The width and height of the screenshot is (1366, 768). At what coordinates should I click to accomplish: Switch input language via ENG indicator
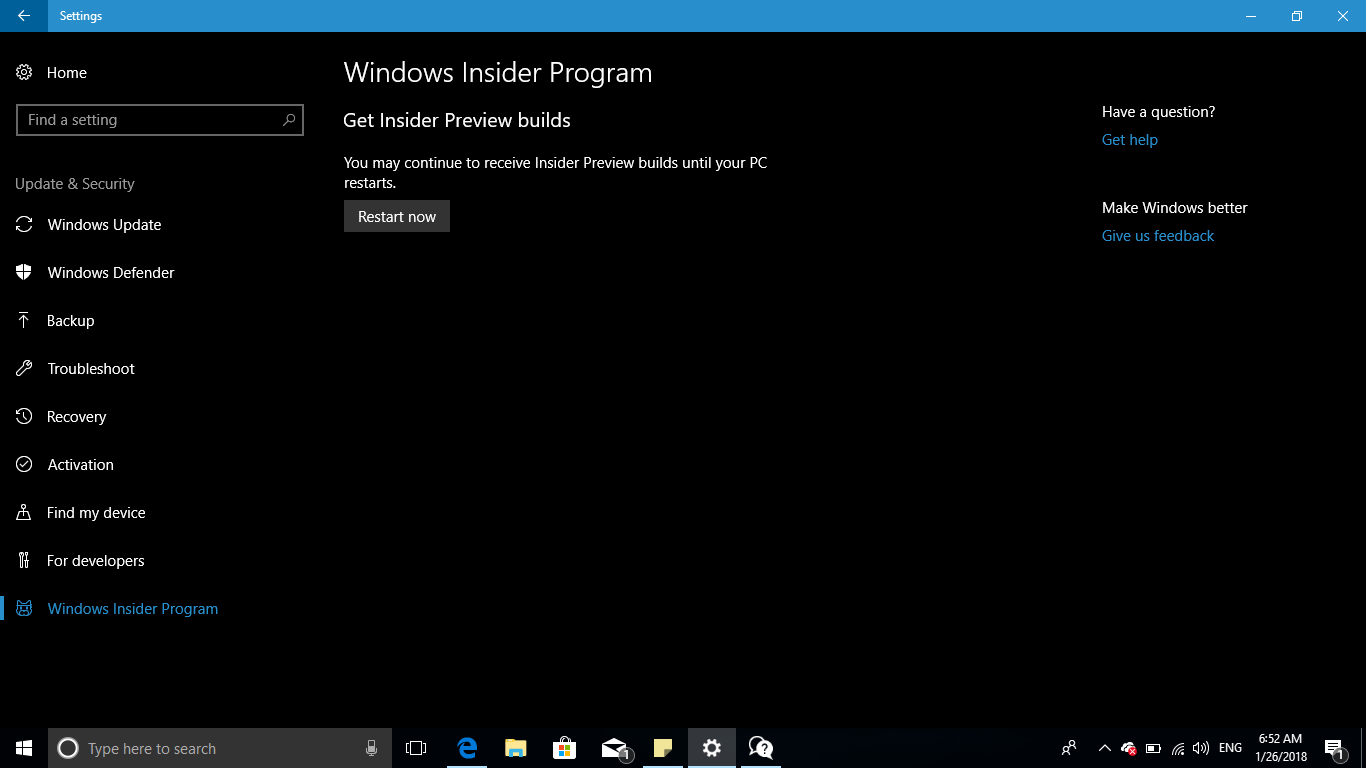pyautogui.click(x=1231, y=748)
